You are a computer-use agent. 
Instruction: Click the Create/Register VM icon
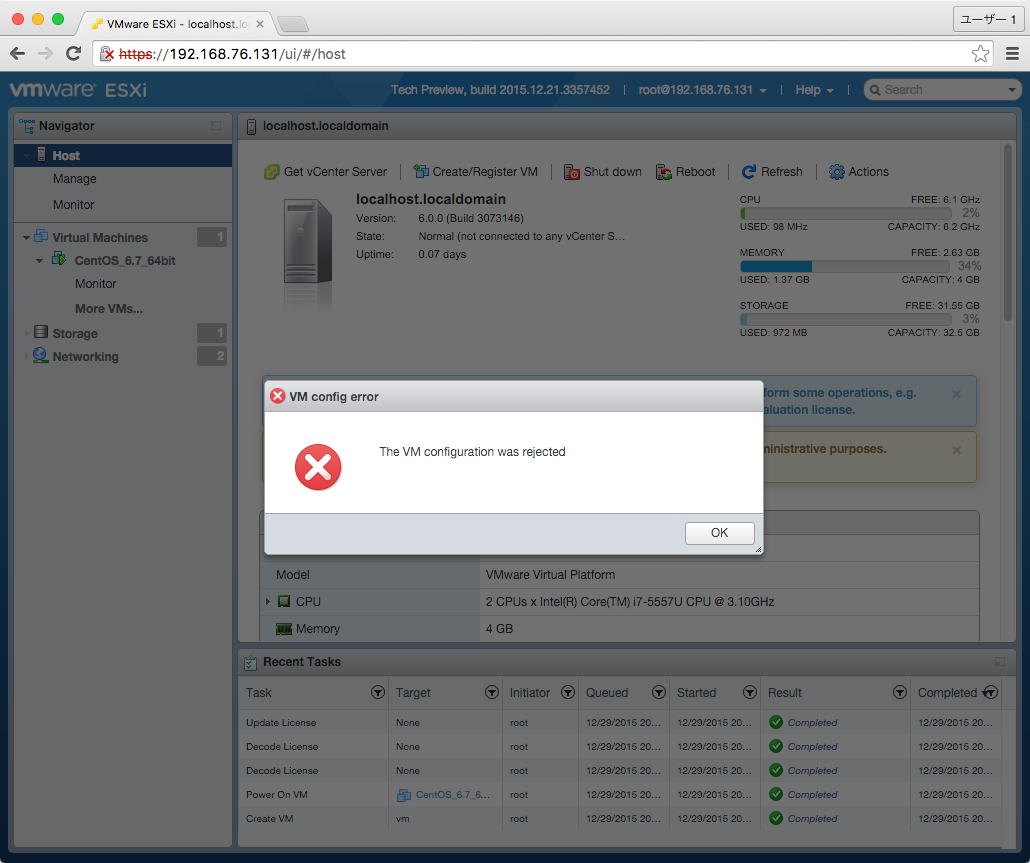(x=424, y=171)
